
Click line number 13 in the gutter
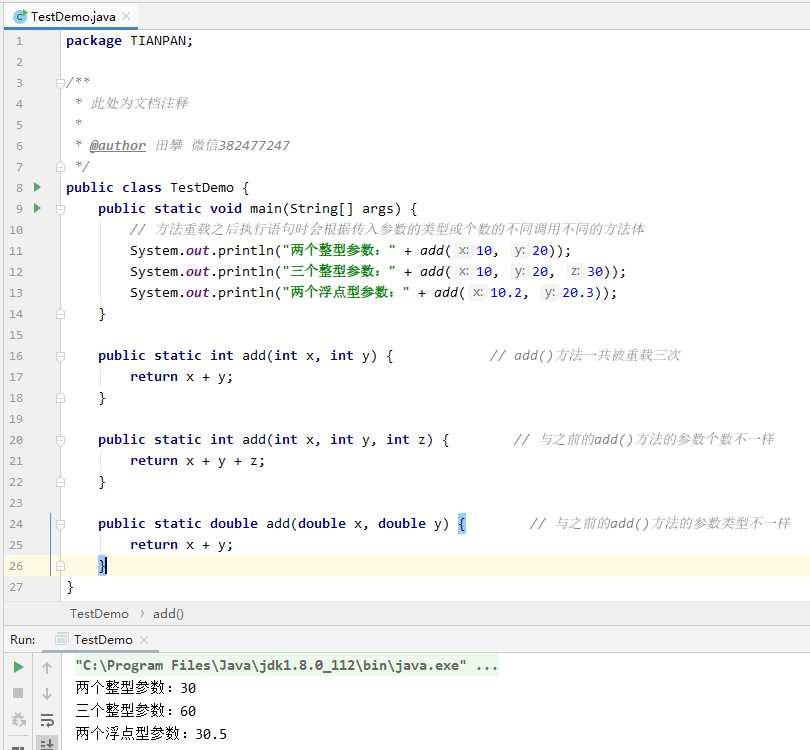pyautogui.click(x=16, y=293)
